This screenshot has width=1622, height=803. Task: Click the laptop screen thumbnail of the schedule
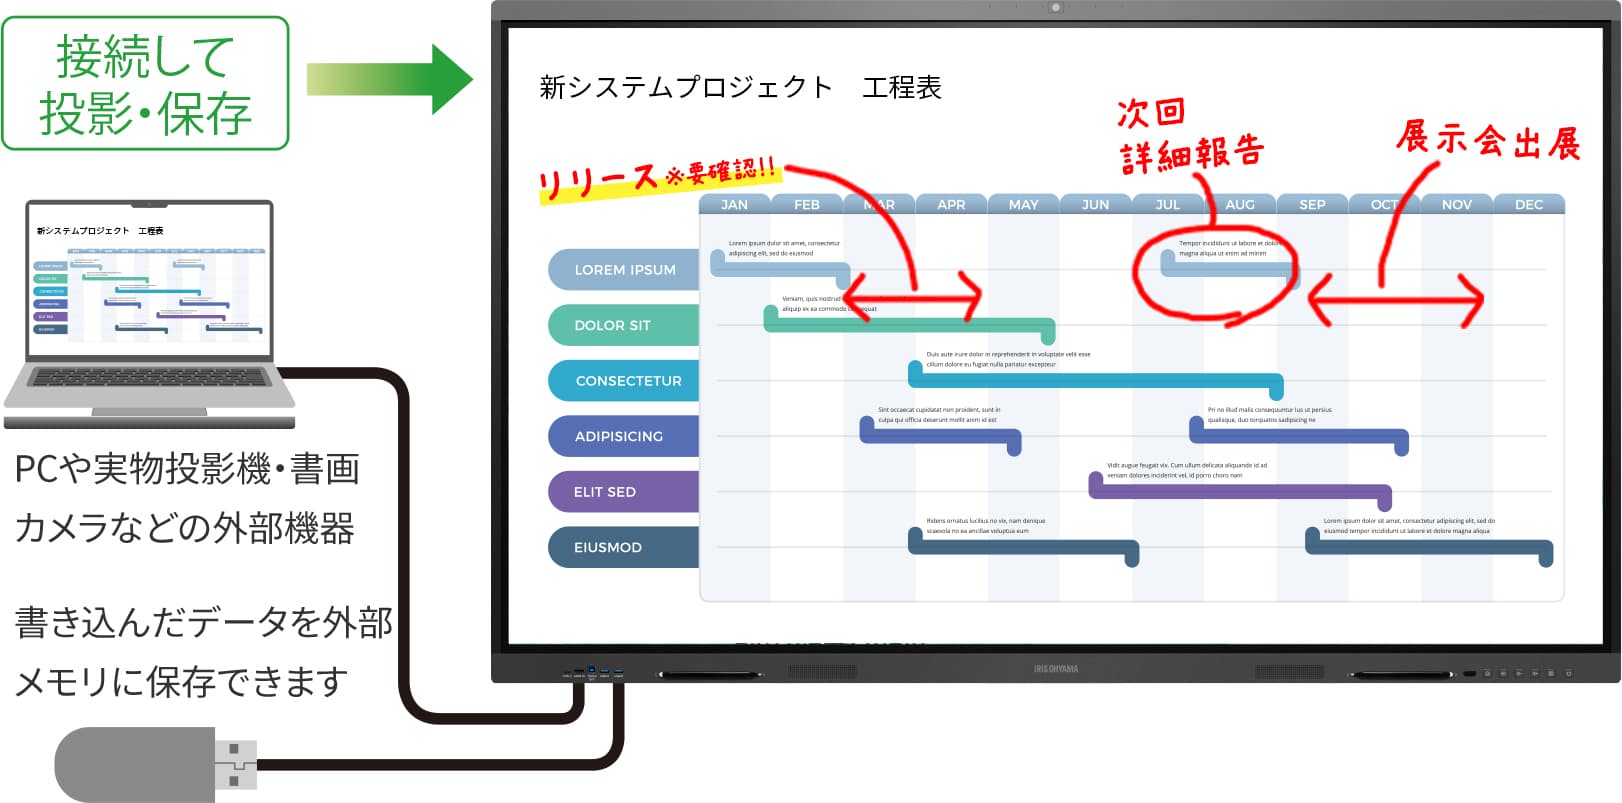pos(150,281)
